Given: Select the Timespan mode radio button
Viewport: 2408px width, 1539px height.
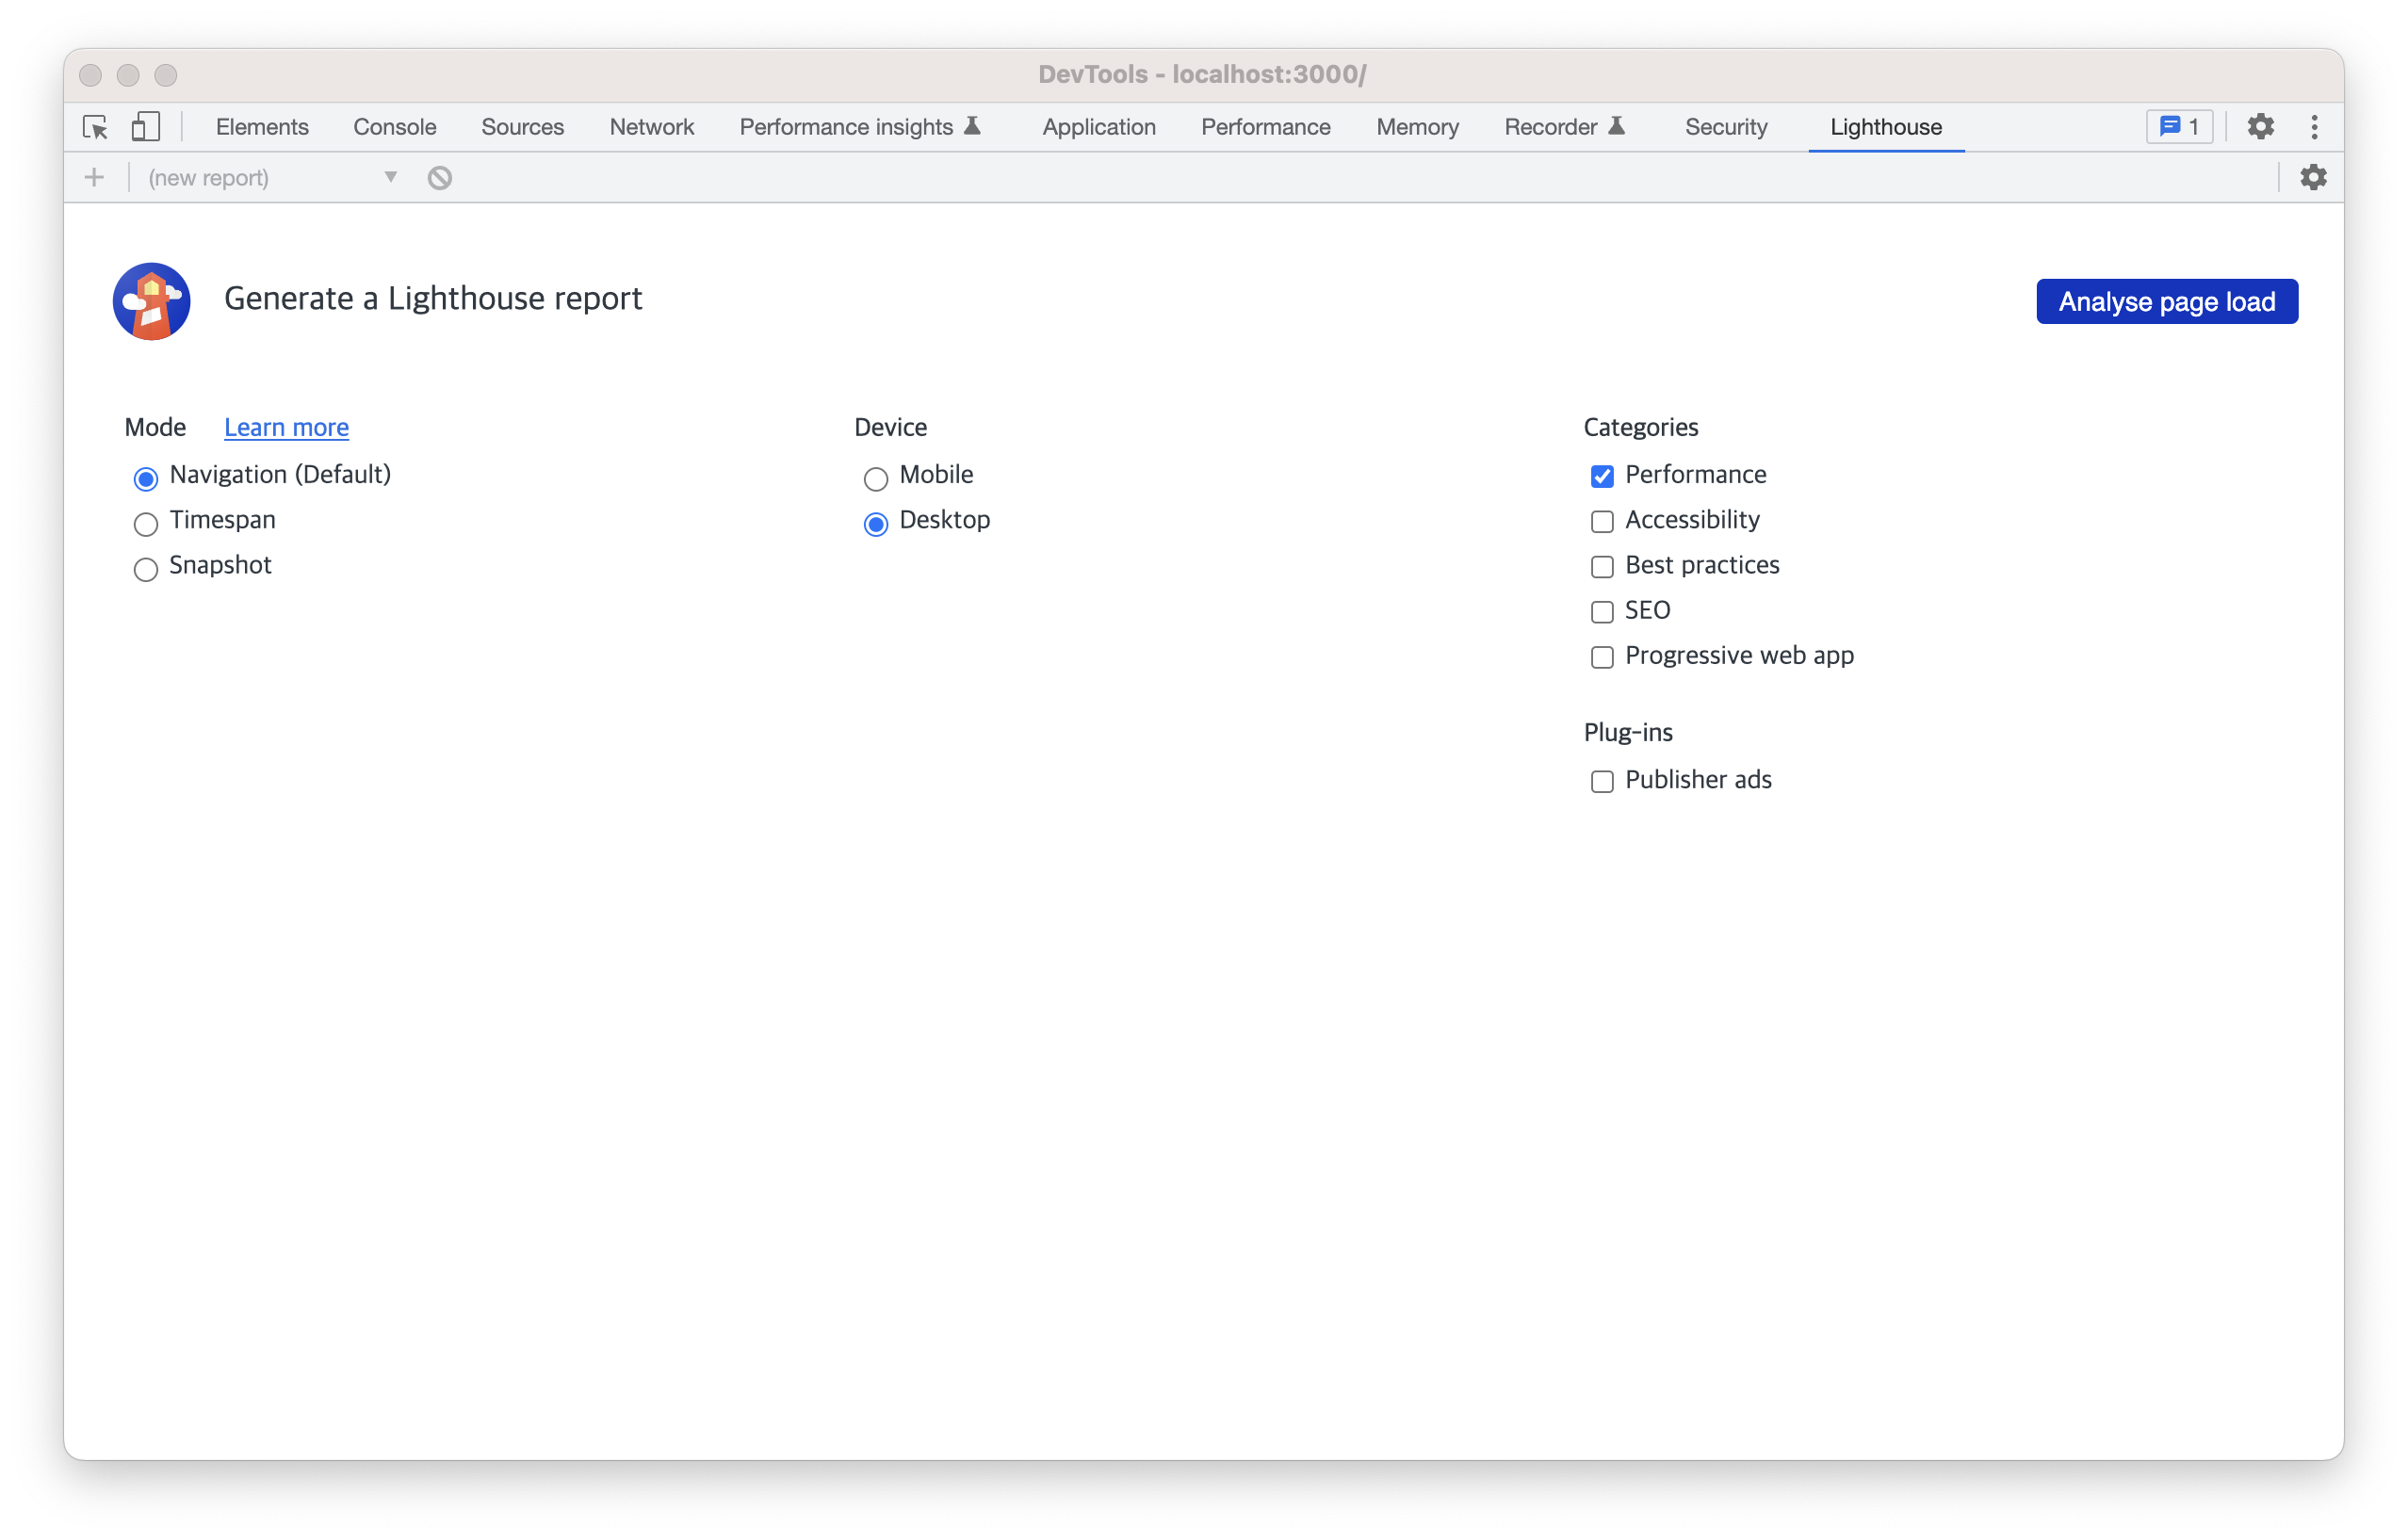Looking at the screenshot, I should tap(146, 524).
